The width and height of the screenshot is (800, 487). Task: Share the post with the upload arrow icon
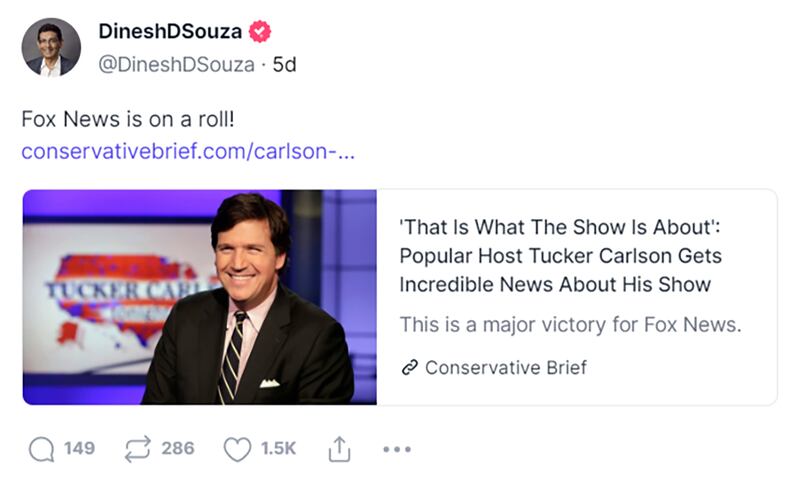pos(337,449)
